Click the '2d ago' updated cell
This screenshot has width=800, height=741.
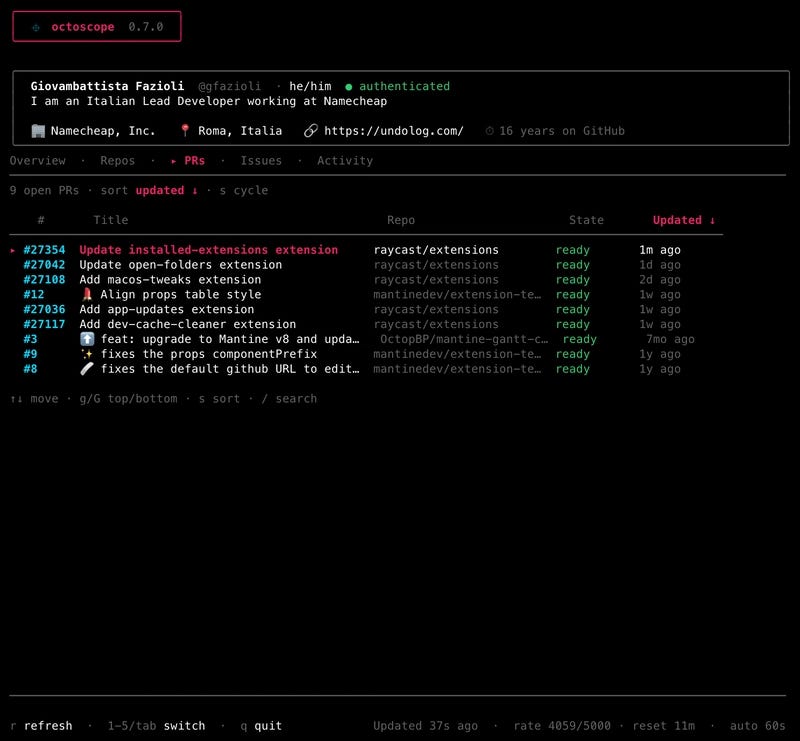click(x=660, y=280)
